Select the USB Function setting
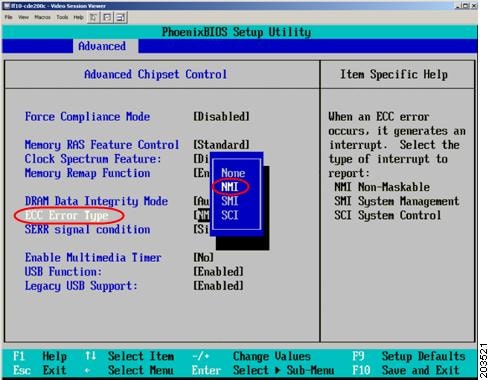The image size is (490, 380). point(63,272)
